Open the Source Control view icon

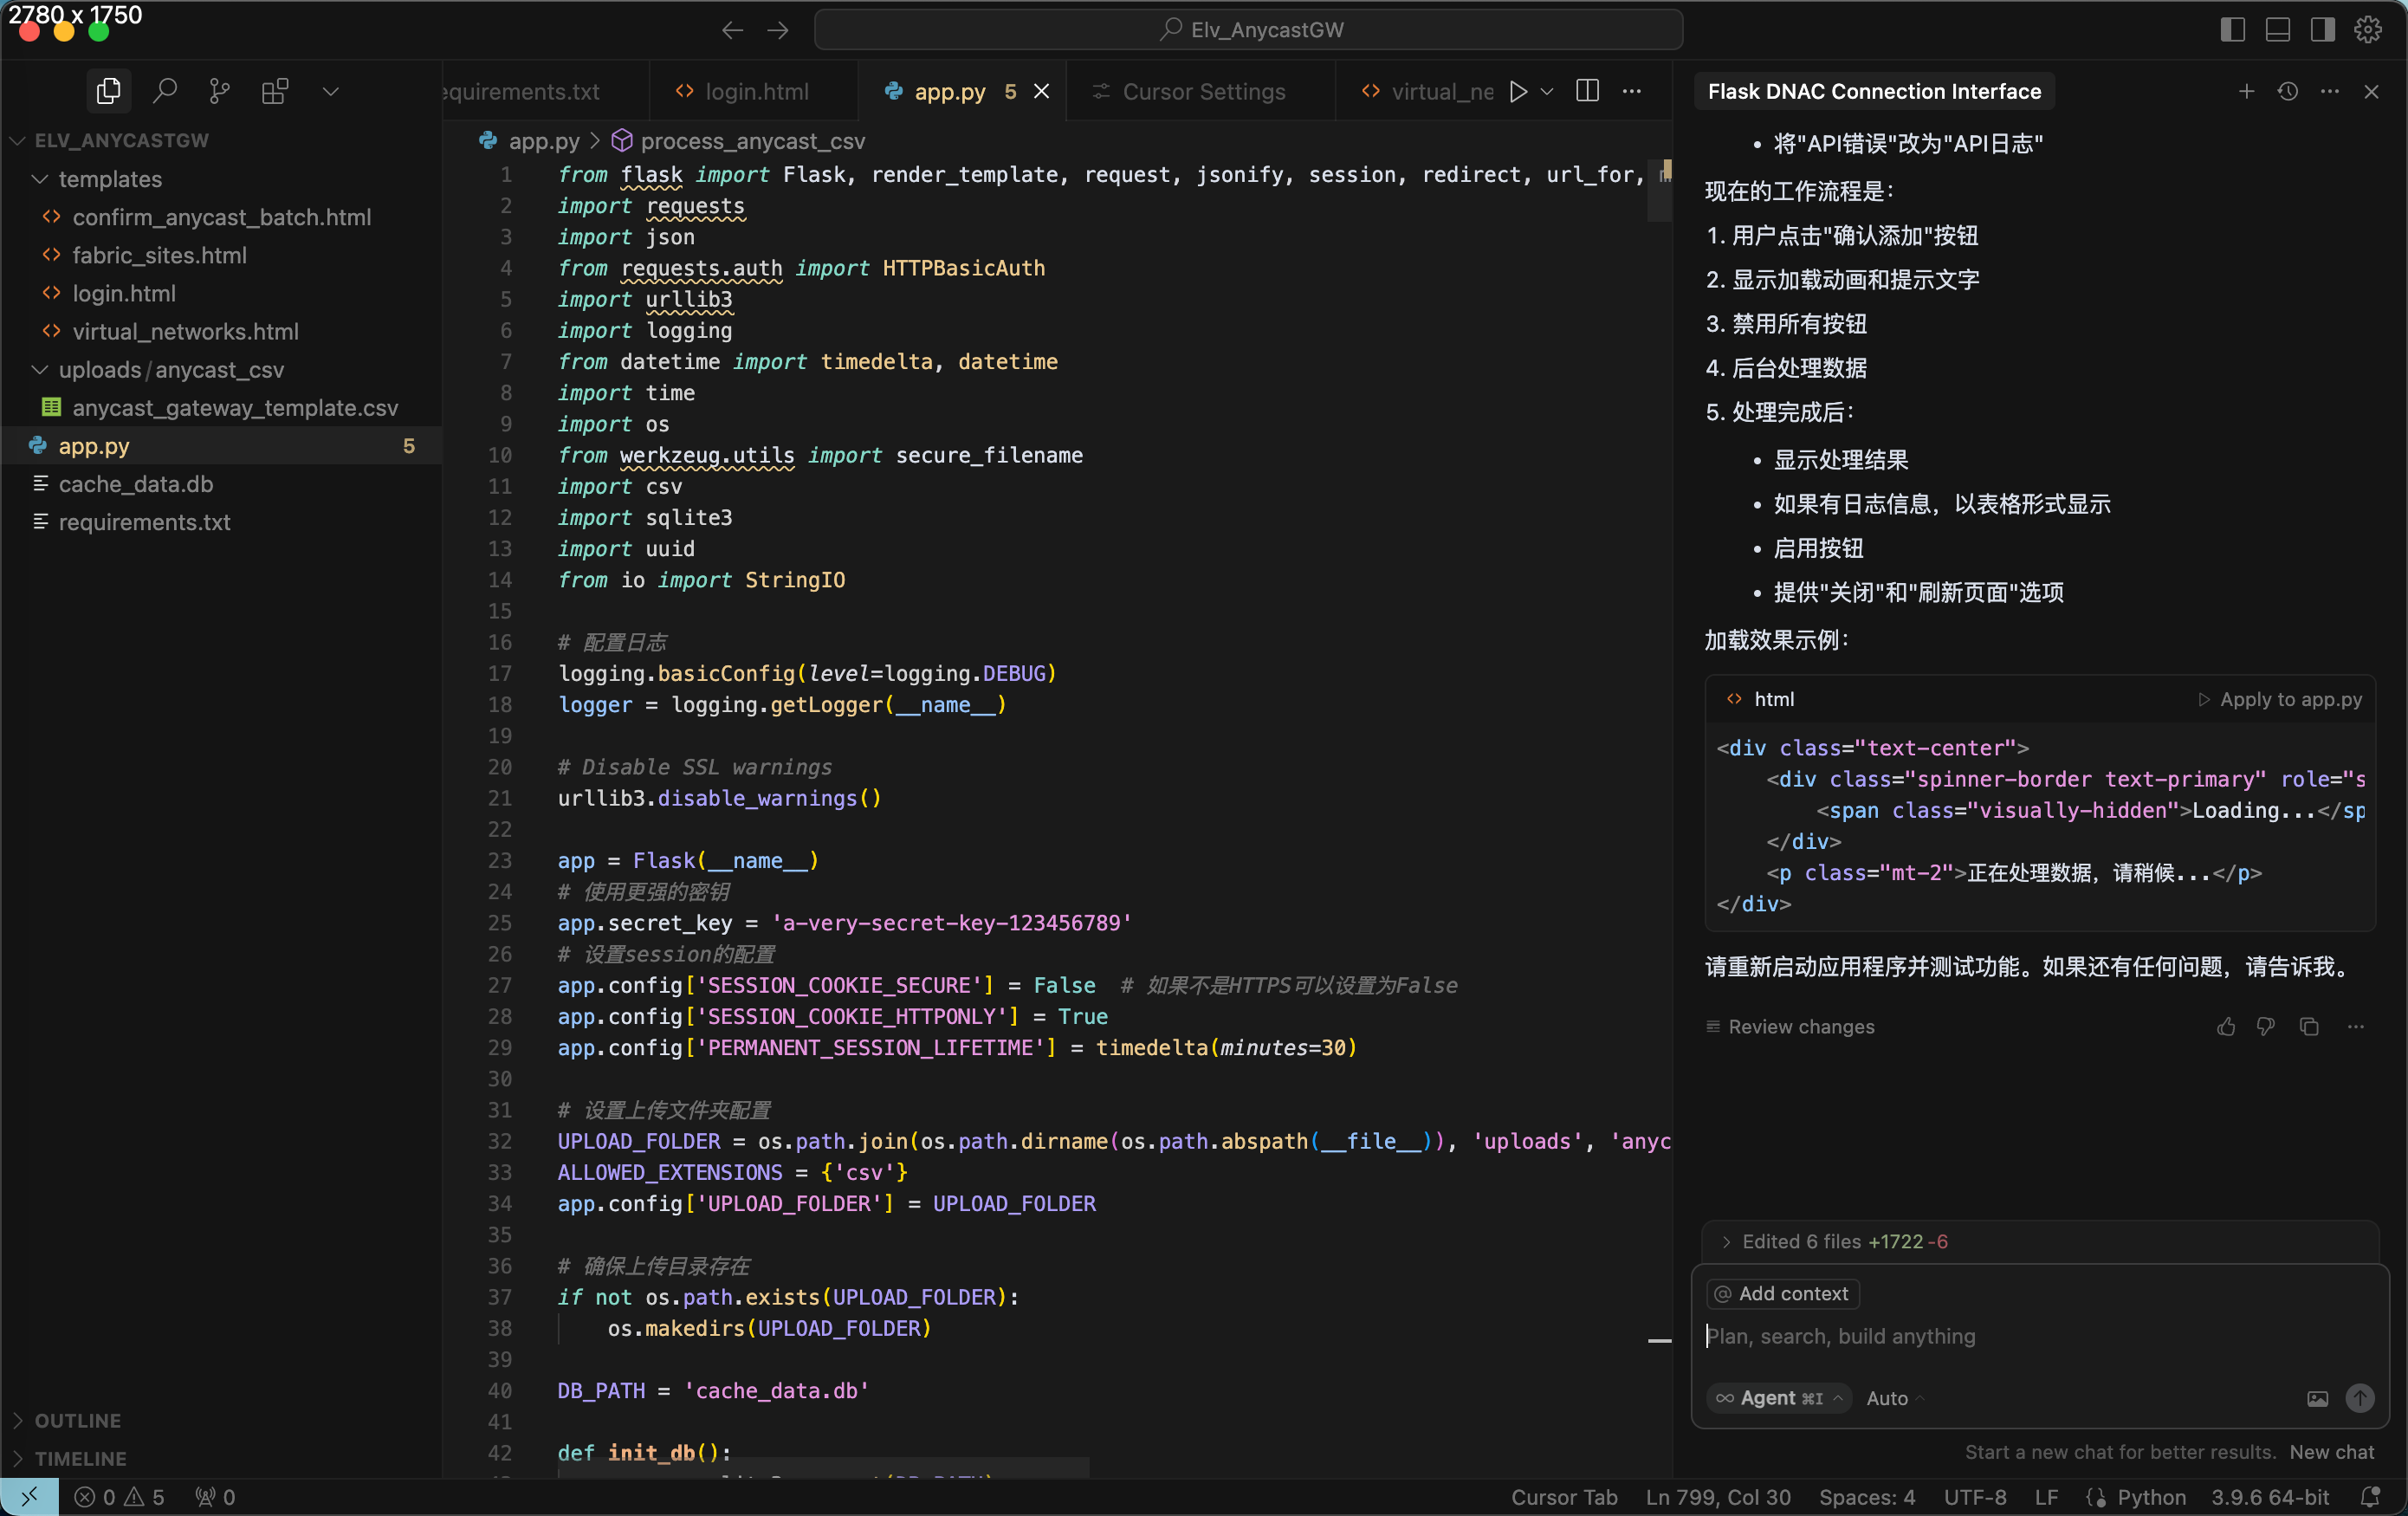coord(220,91)
